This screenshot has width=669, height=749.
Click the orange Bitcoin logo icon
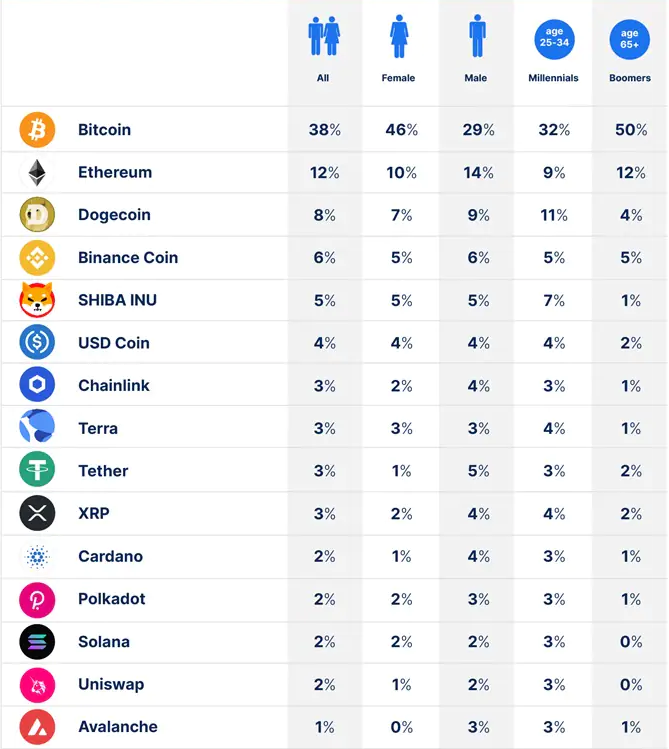37,130
